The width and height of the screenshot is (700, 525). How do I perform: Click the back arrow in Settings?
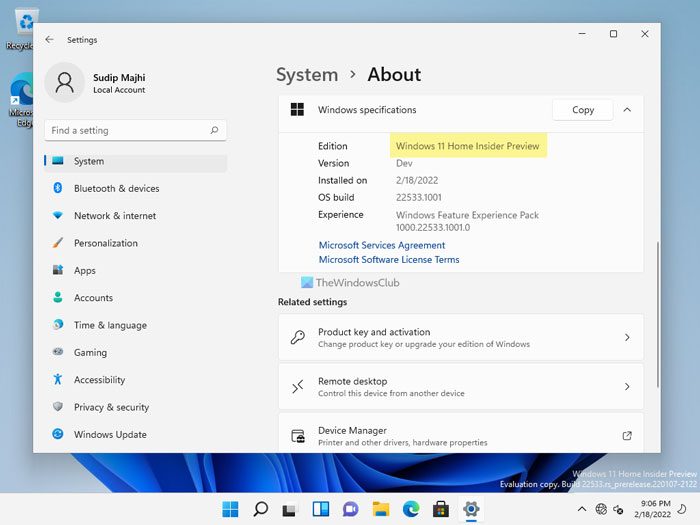[50, 40]
